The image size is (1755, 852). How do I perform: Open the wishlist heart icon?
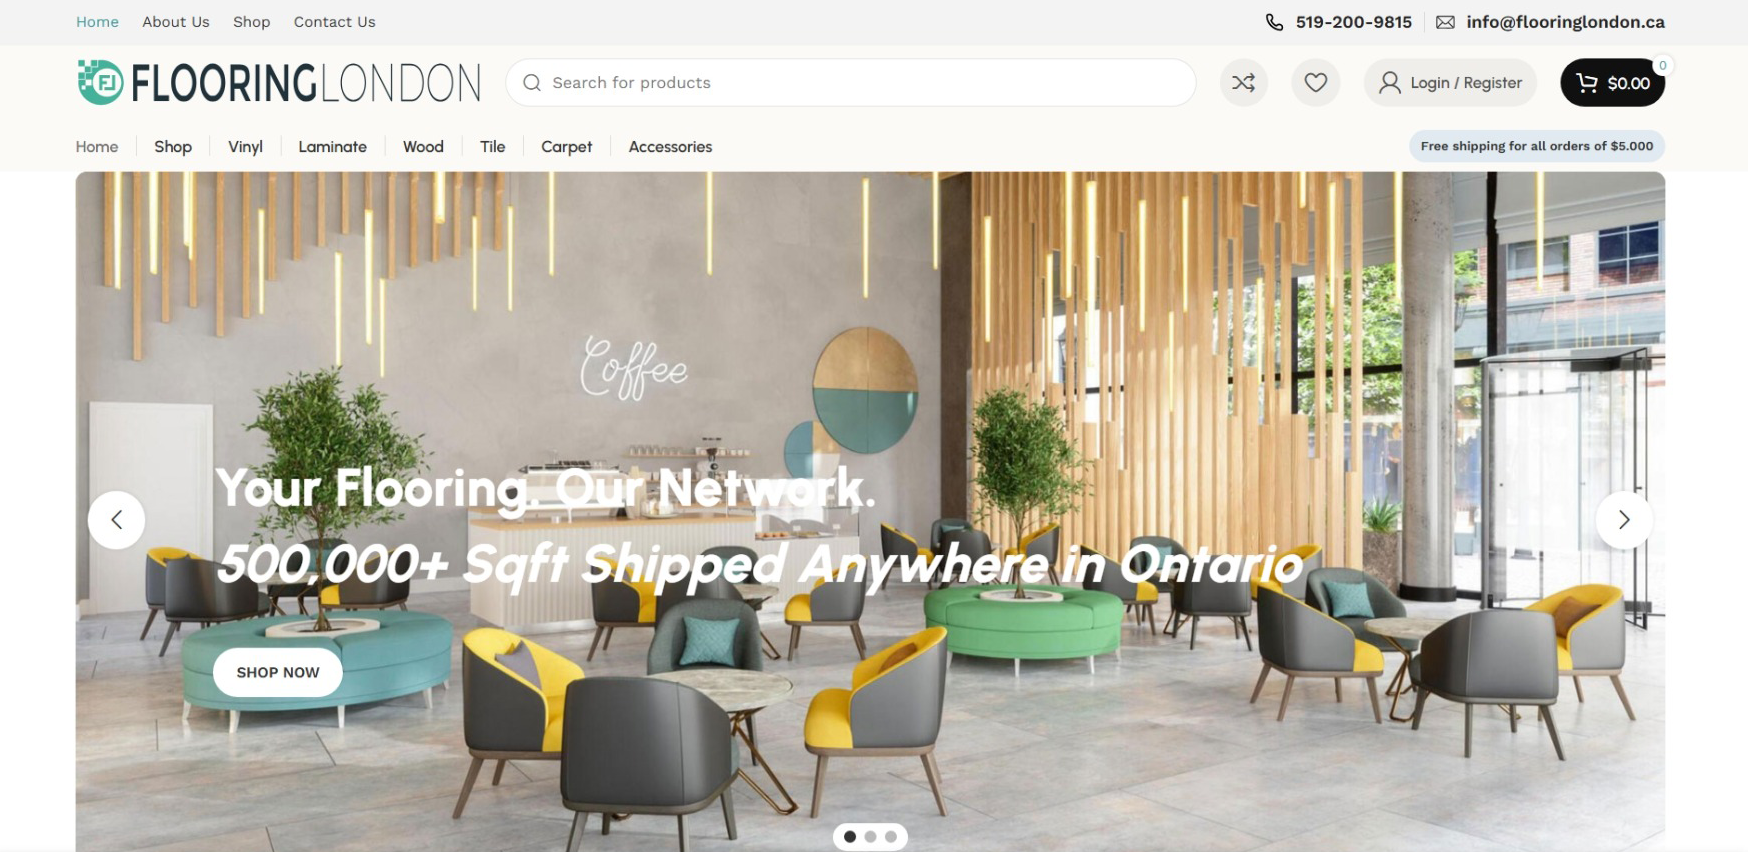(1315, 83)
